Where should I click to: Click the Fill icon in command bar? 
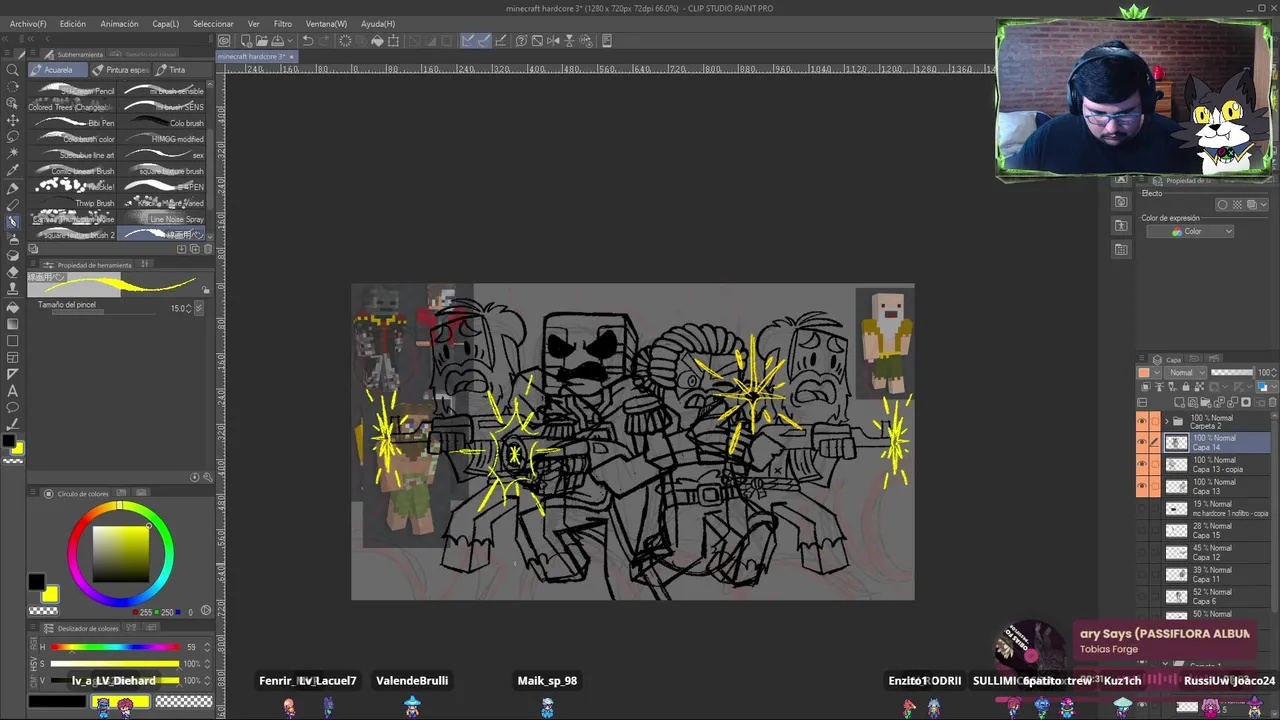(x=377, y=41)
